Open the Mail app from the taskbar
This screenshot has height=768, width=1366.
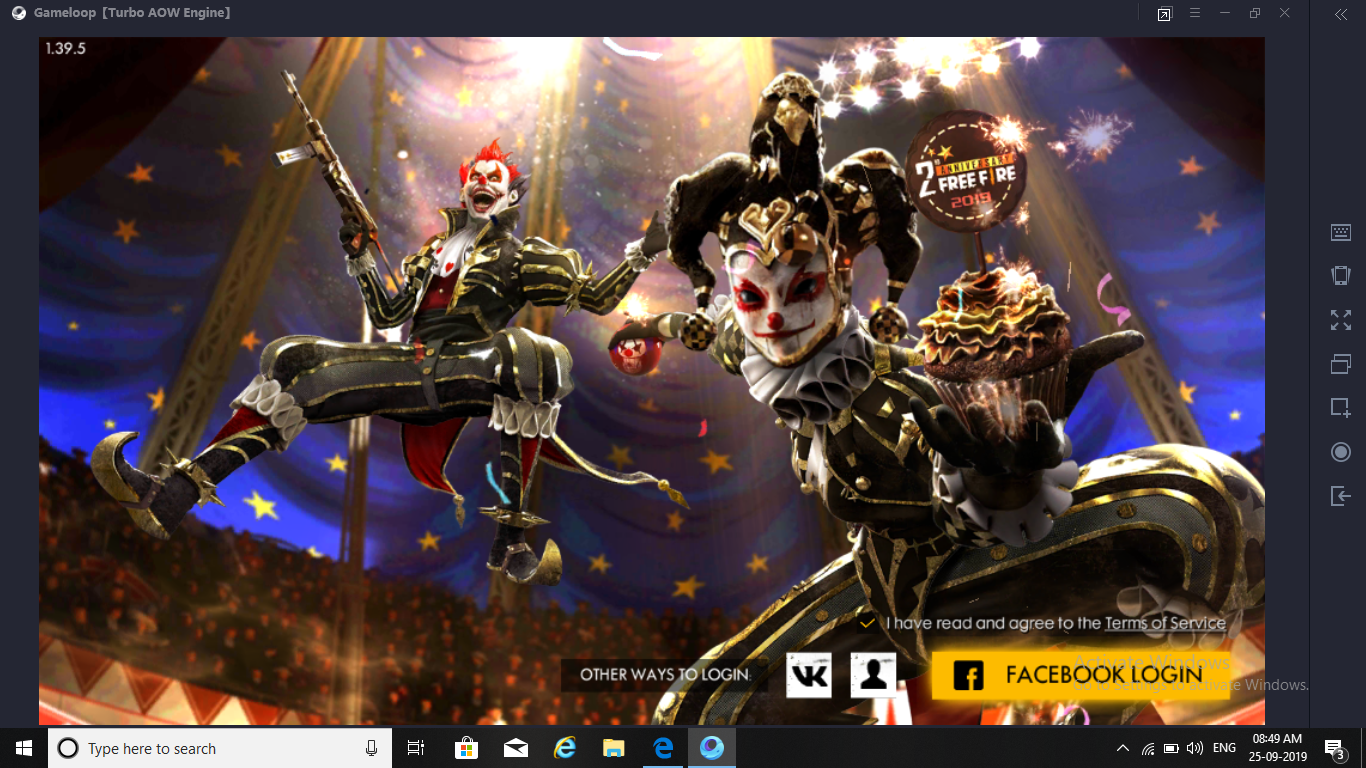[516, 748]
